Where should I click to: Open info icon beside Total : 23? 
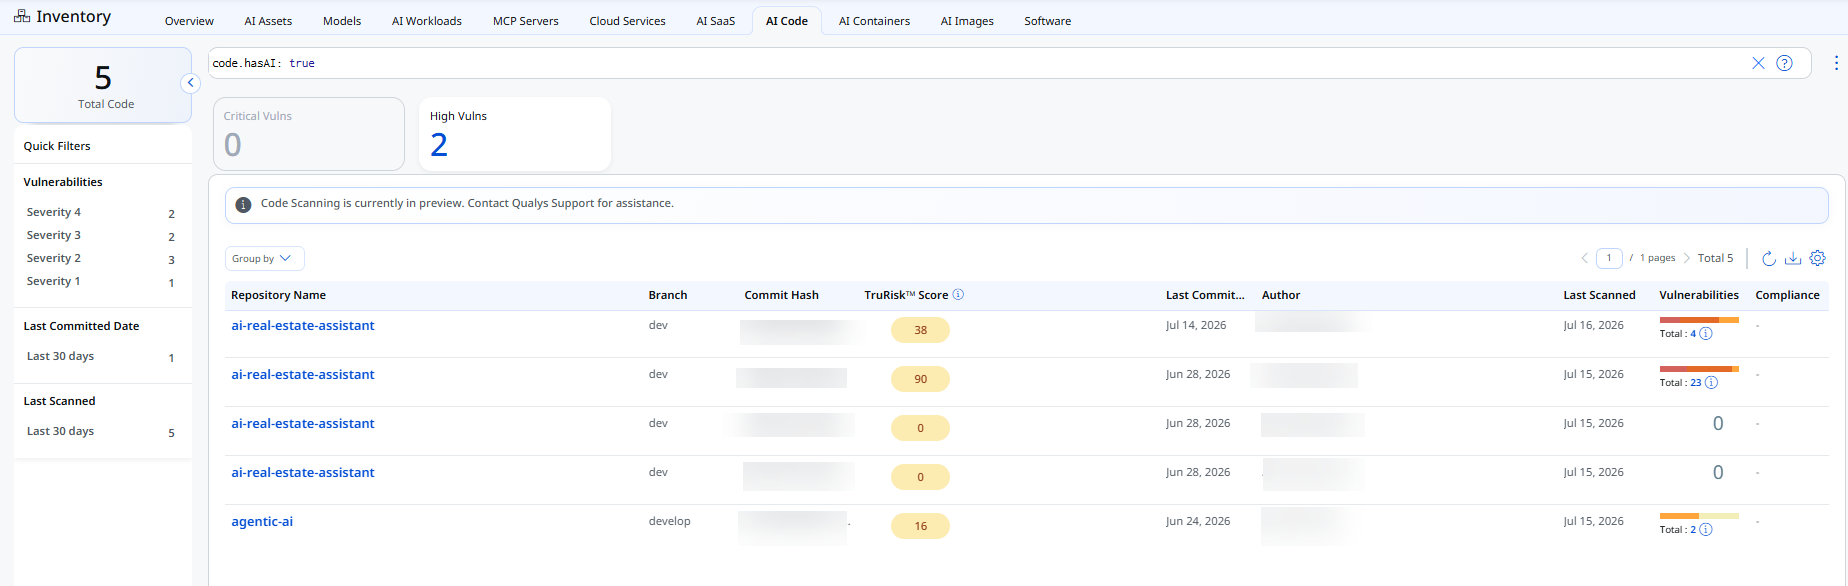coord(1711,383)
